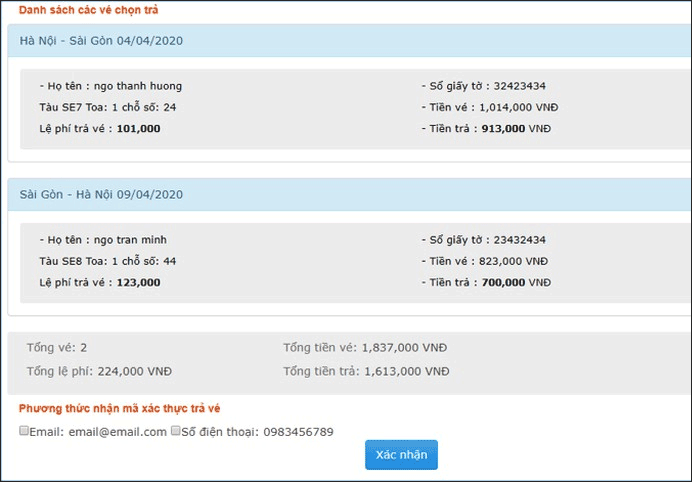Click the Tổng tiền trả 1,613,000 VNĐ total
The image size is (692, 482).
(x=366, y=371)
